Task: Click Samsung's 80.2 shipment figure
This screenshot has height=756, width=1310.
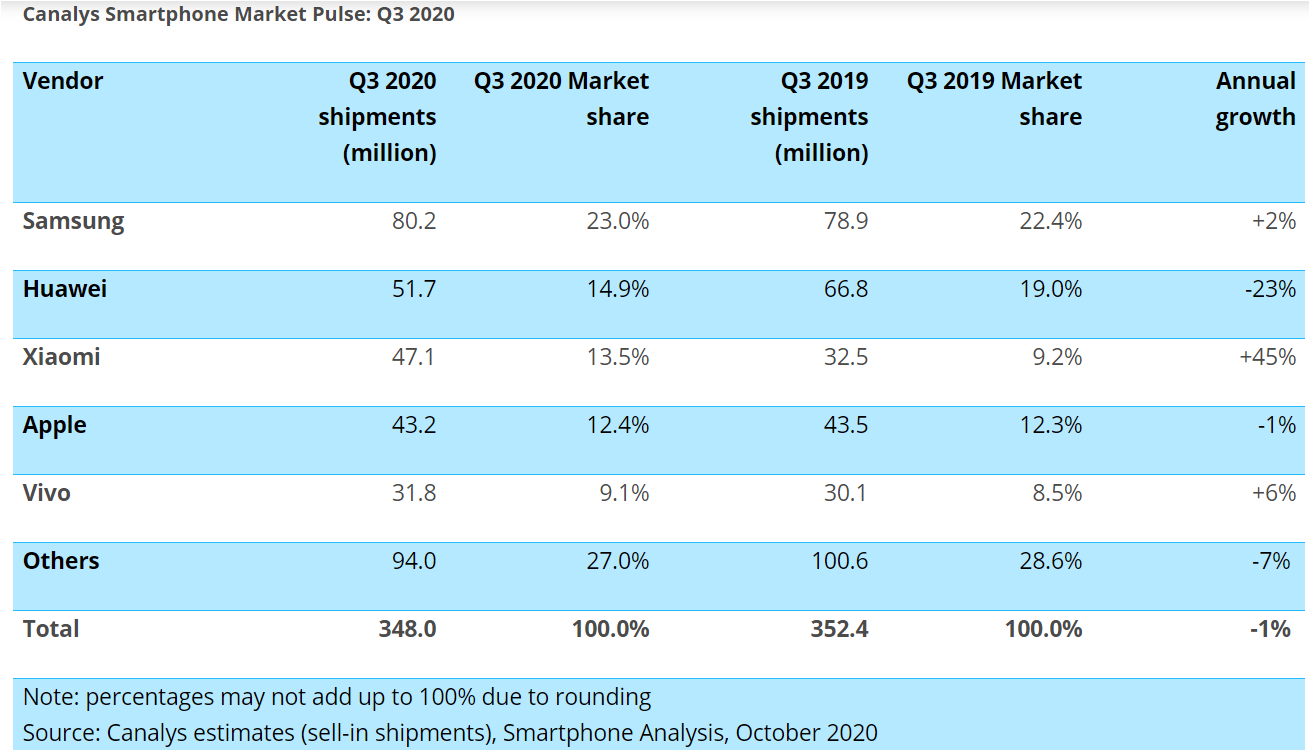Action: (416, 221)
